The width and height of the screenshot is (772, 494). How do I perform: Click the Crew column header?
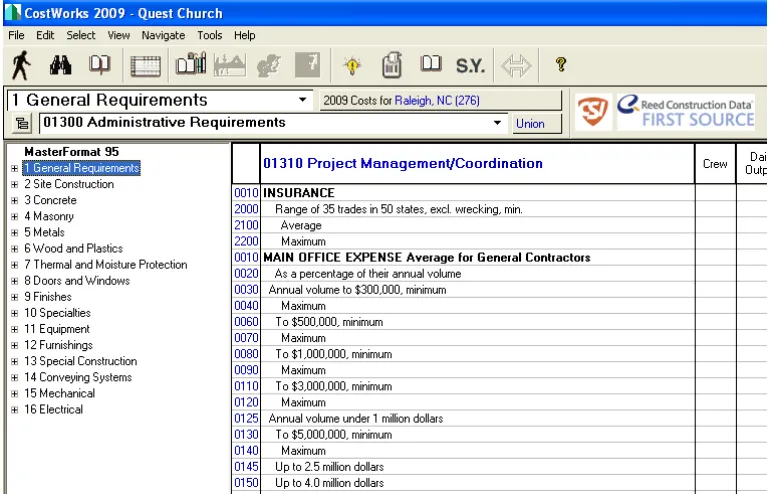[x=715, y=164]
